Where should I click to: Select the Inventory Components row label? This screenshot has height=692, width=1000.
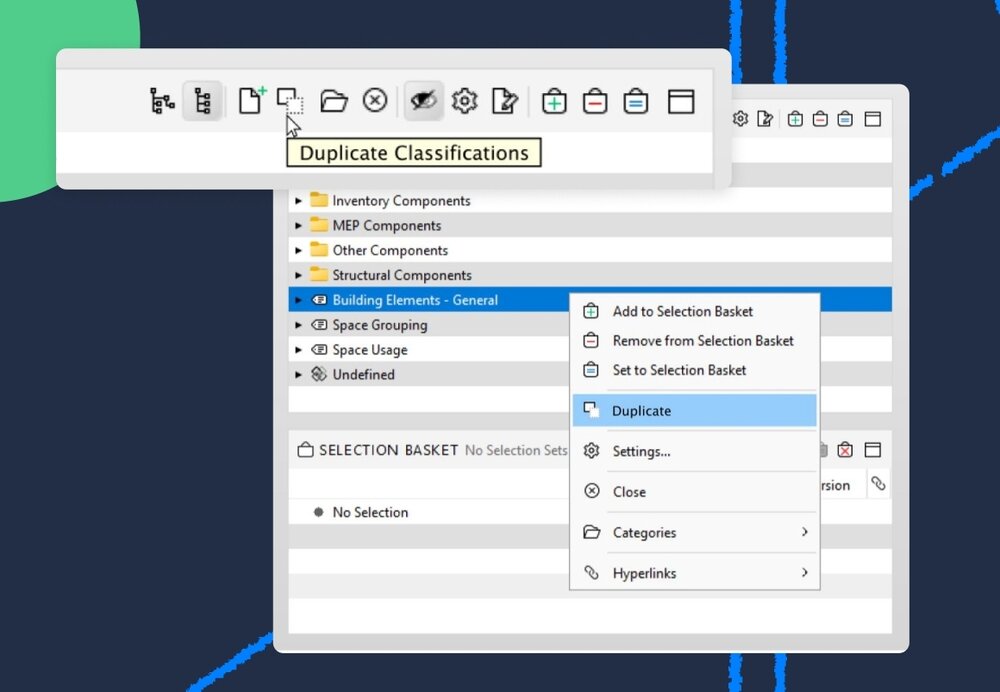pyautogui.click(x=401, y=201)
